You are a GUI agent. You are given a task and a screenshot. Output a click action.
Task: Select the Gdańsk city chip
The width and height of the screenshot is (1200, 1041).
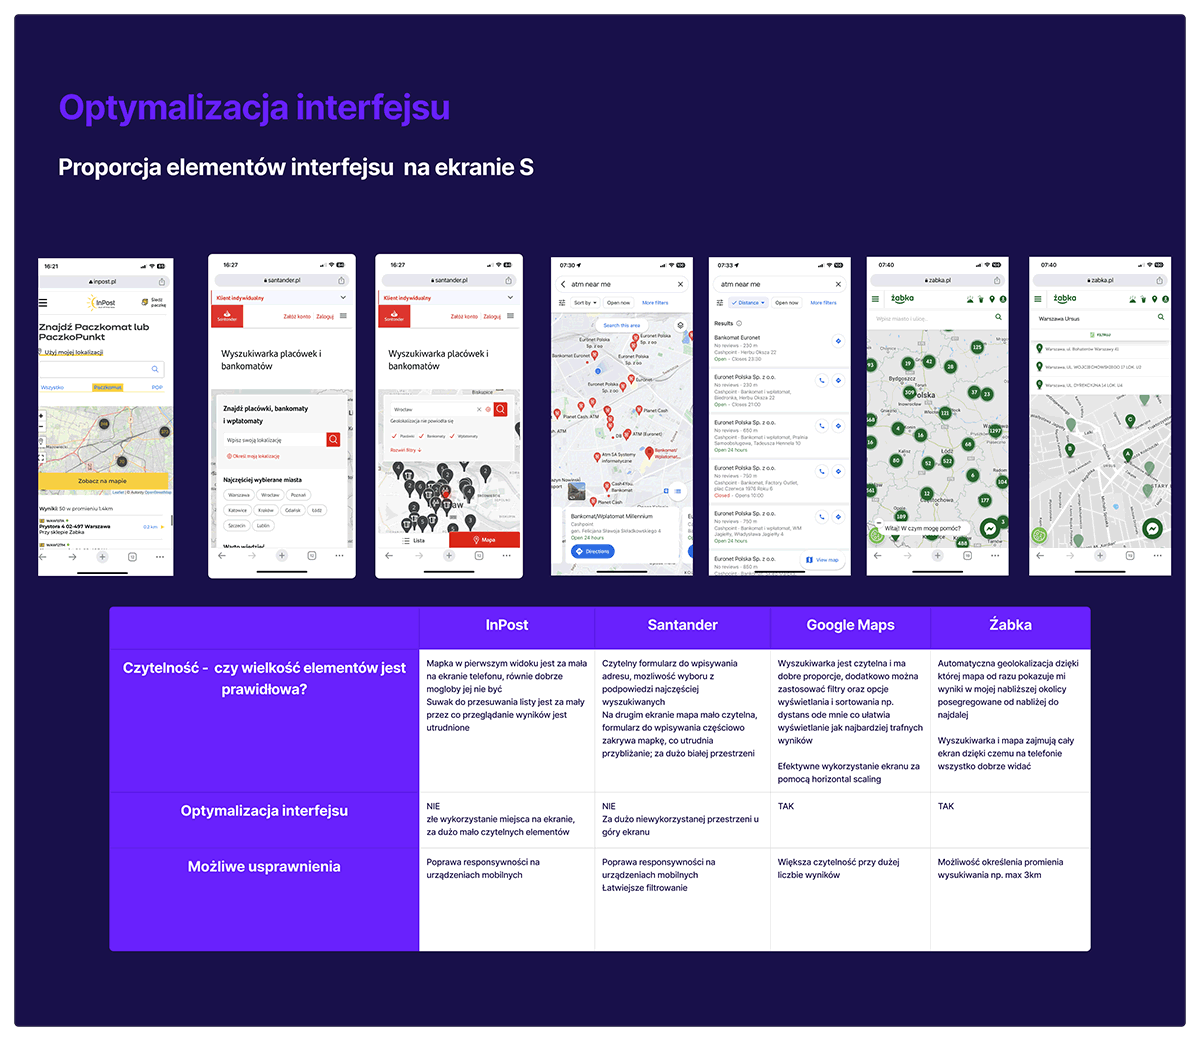pyautogui.click(x=292, y=510)
